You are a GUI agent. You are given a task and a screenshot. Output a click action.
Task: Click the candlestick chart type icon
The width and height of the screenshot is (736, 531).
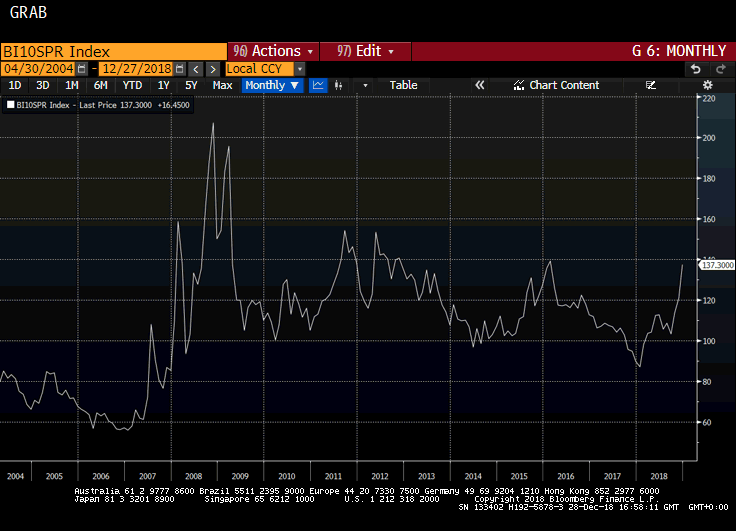pos(341,85)
